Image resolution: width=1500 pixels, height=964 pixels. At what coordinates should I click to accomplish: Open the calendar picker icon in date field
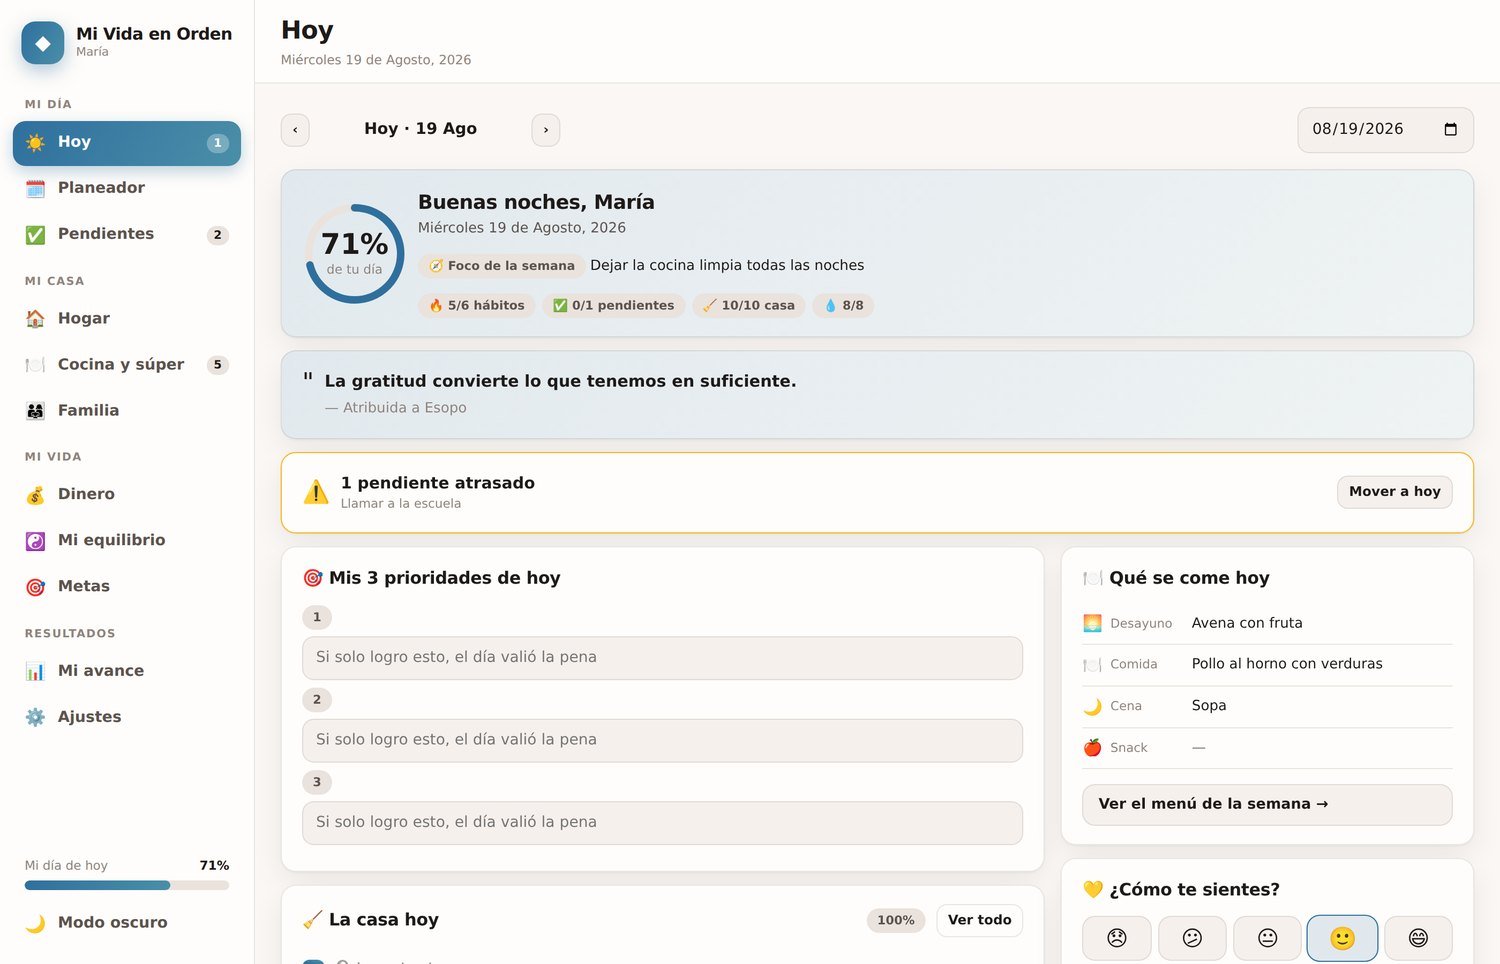pos(1450,129)
